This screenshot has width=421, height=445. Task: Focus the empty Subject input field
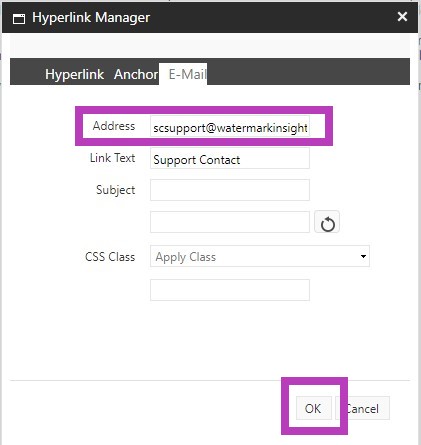tap(230, 190)
